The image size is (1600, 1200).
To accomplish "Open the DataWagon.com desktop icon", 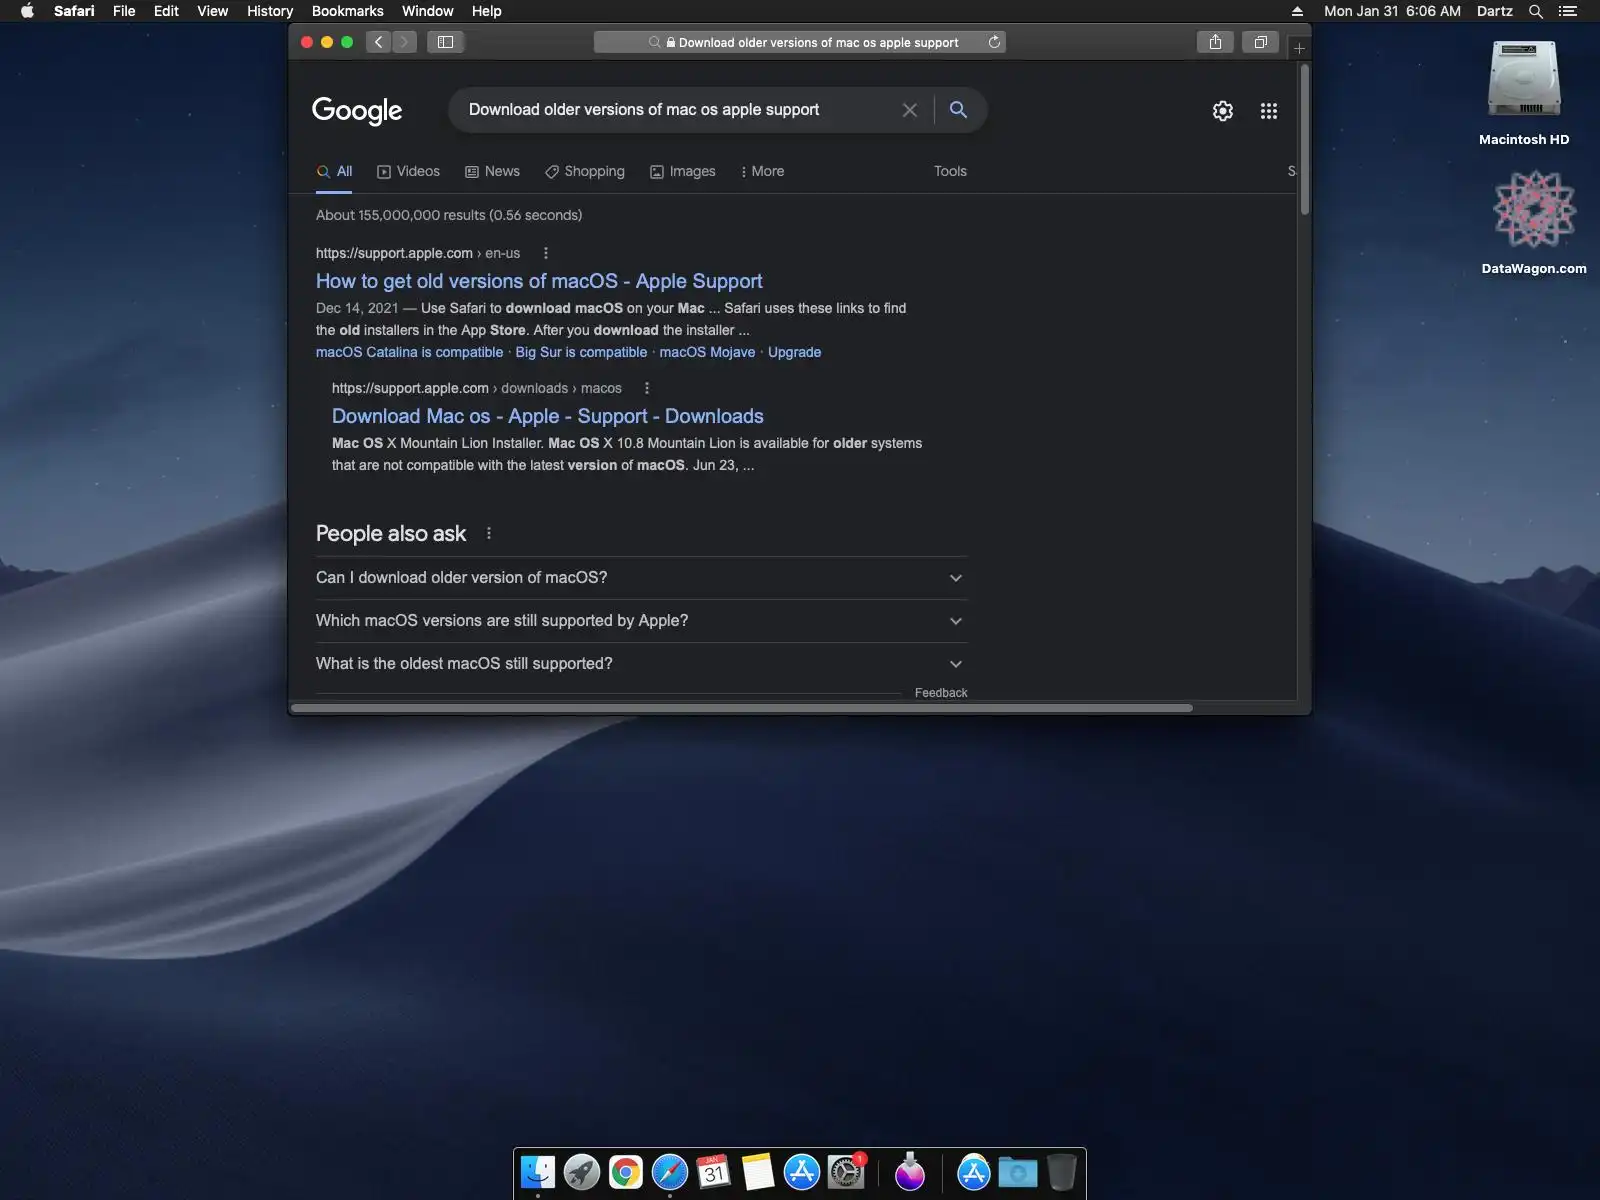I will click(x=1534, y=222).
